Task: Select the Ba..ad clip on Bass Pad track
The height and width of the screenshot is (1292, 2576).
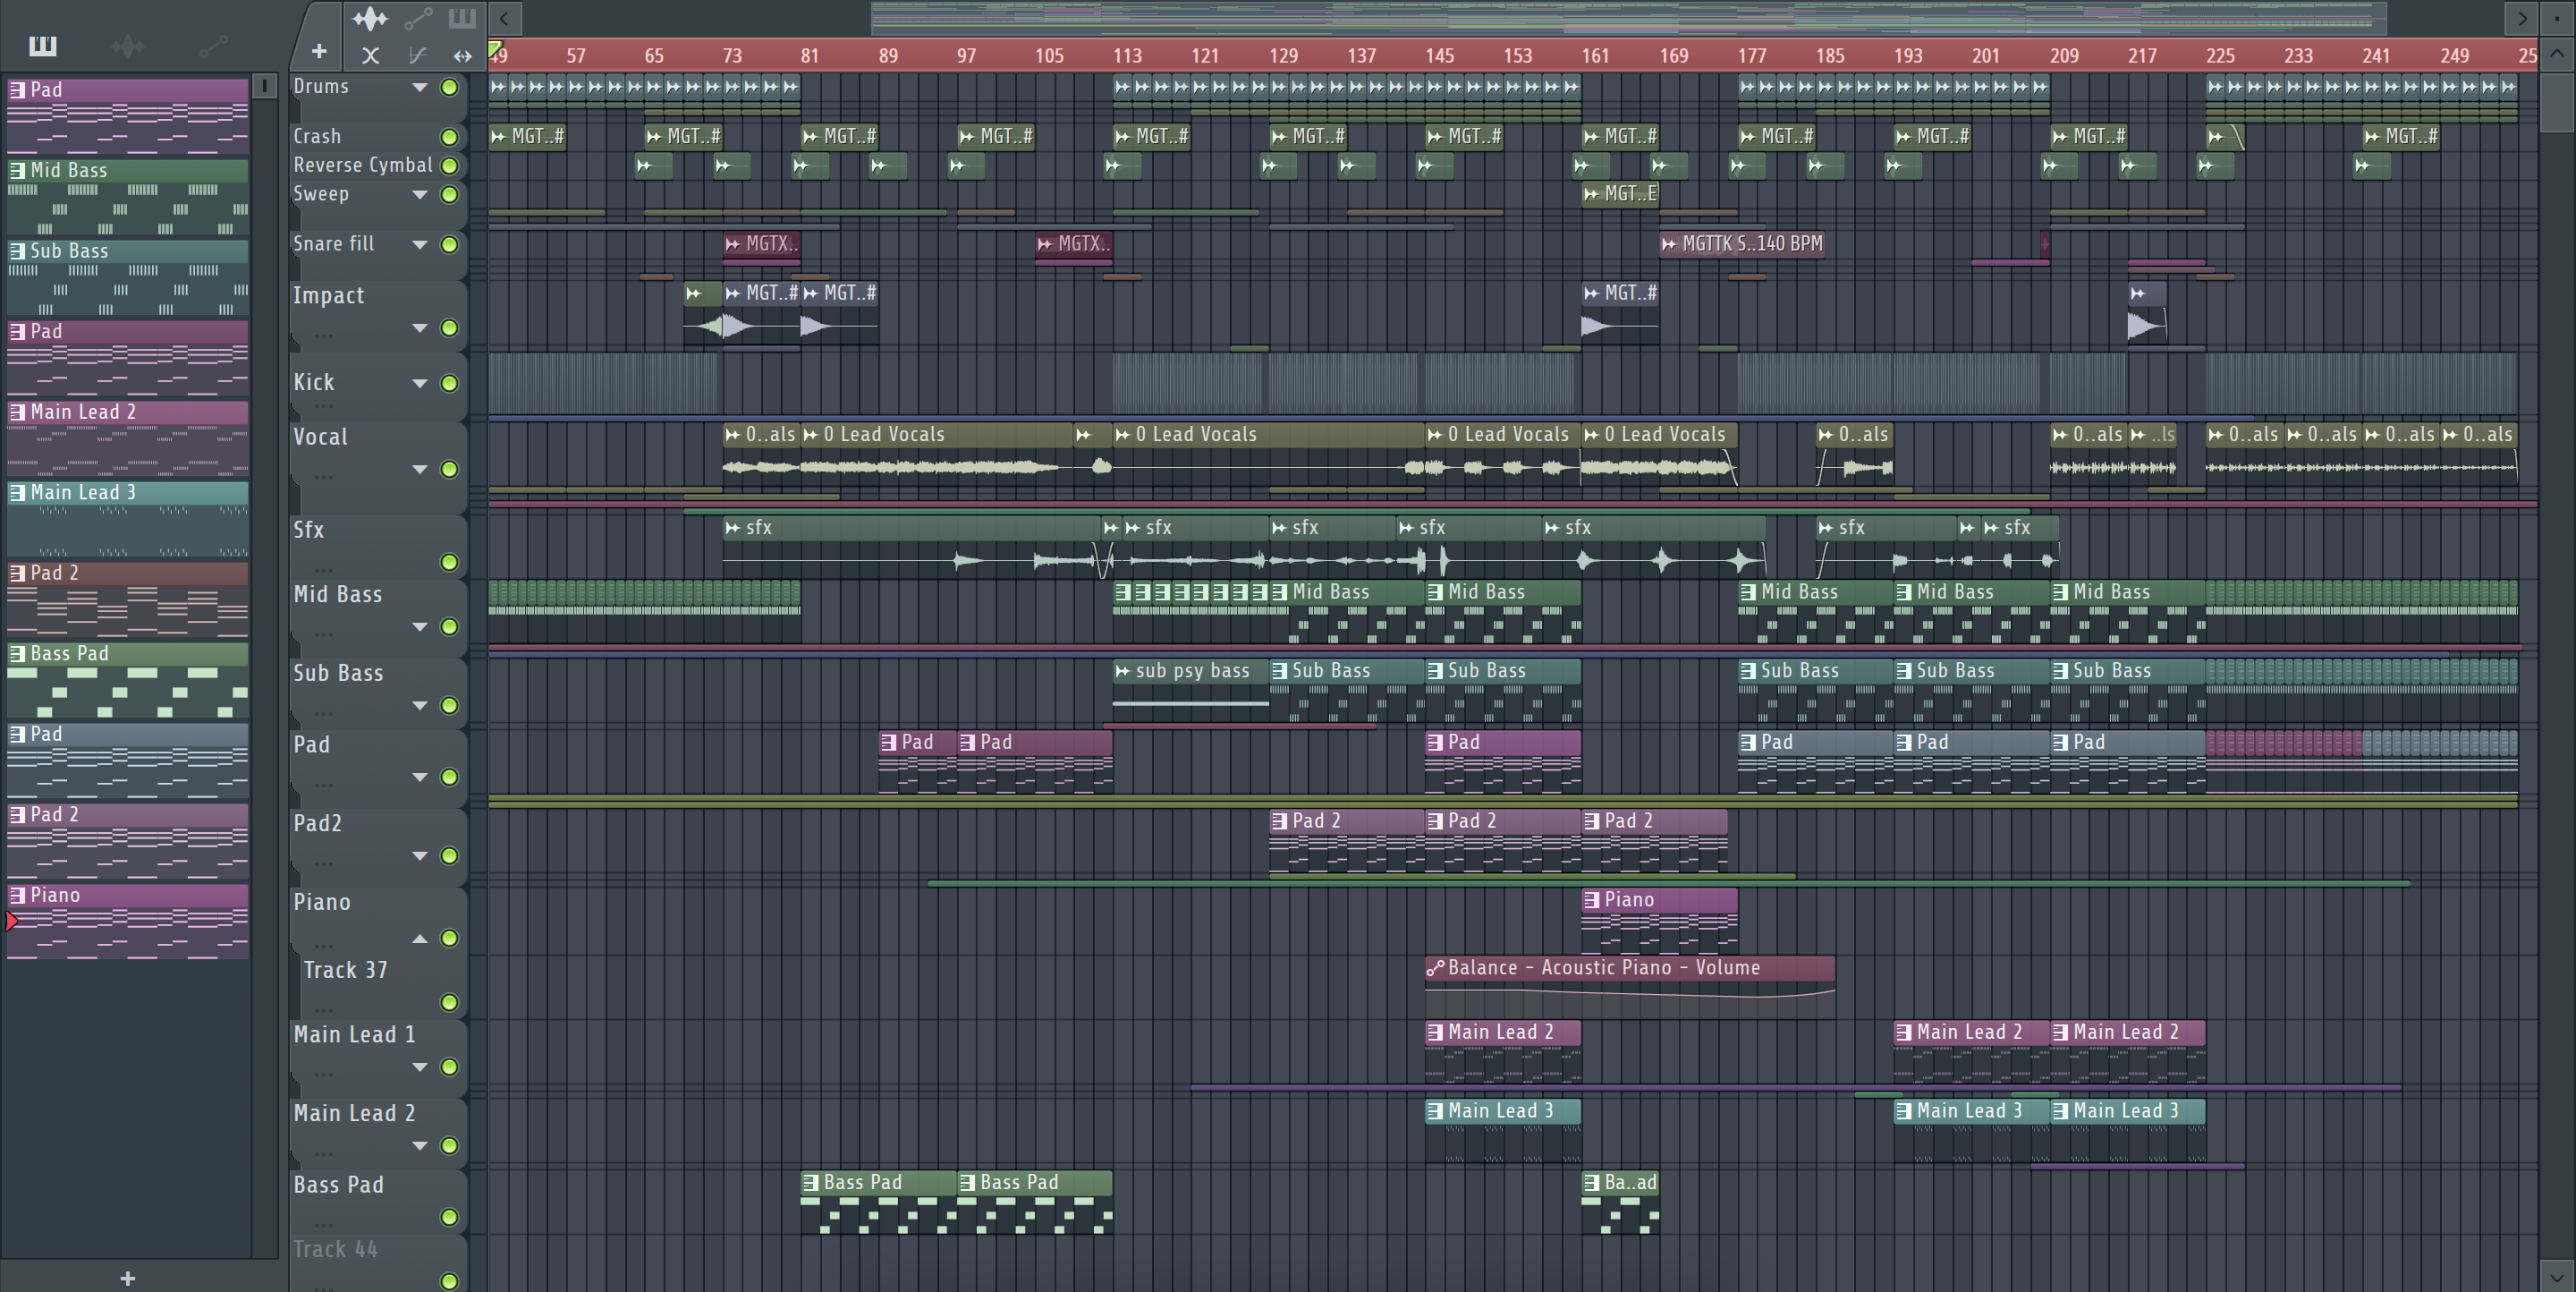Action: click(1620, 1202)
